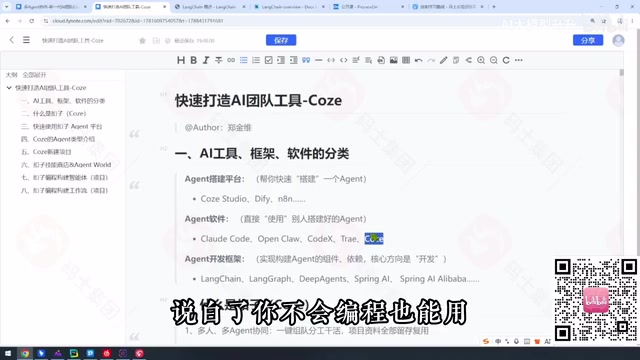The height and width of the screenshot is (360, 640).
Task: Toggle the blockquote format
Action: coord(306,60)
